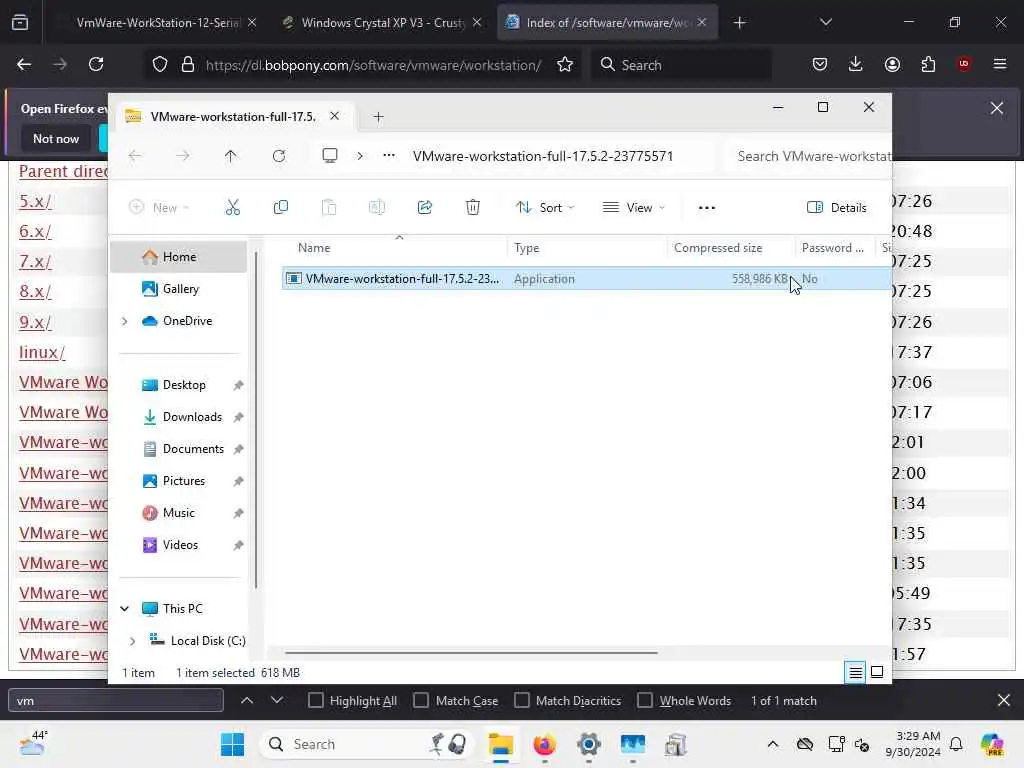Switch to details list view icon
The image size is (1024, 768).
tap(856, 672)
